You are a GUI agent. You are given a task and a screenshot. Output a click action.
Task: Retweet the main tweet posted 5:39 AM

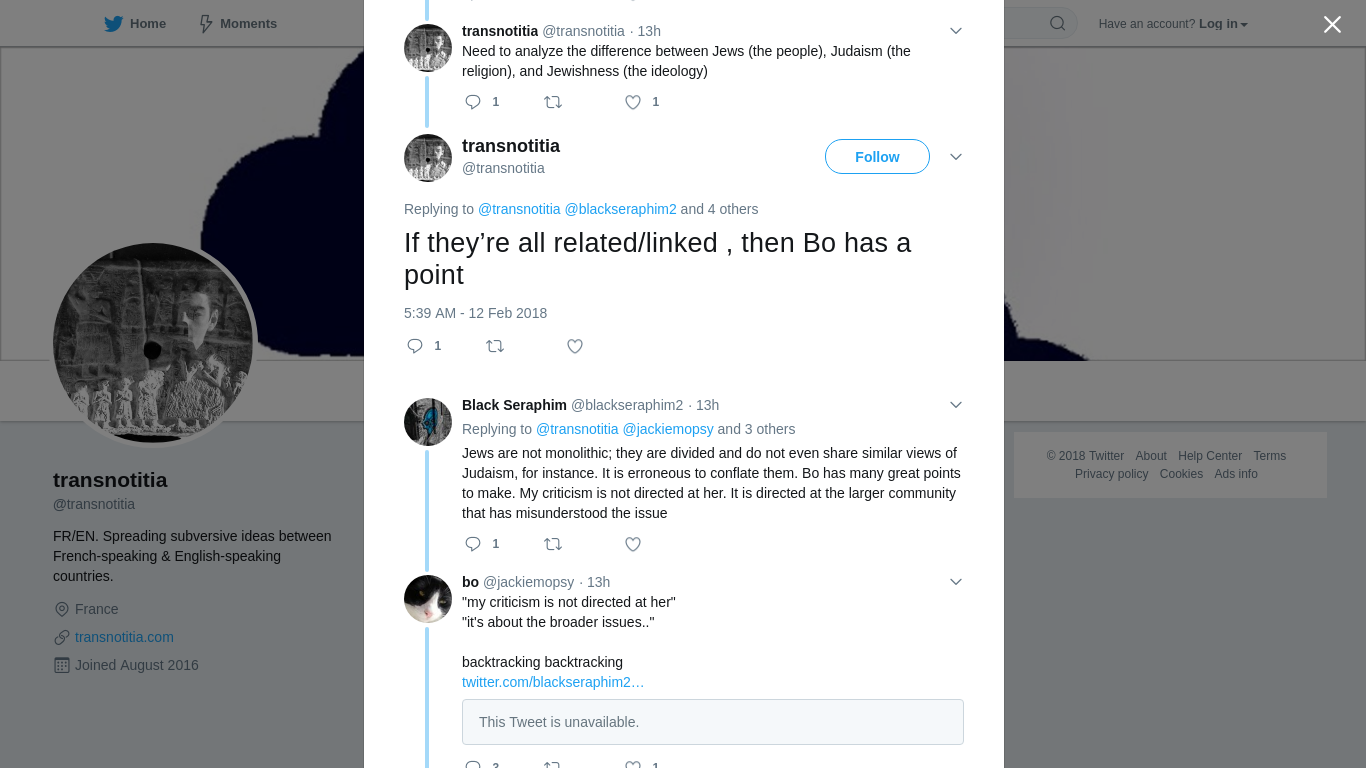[495, 346]
